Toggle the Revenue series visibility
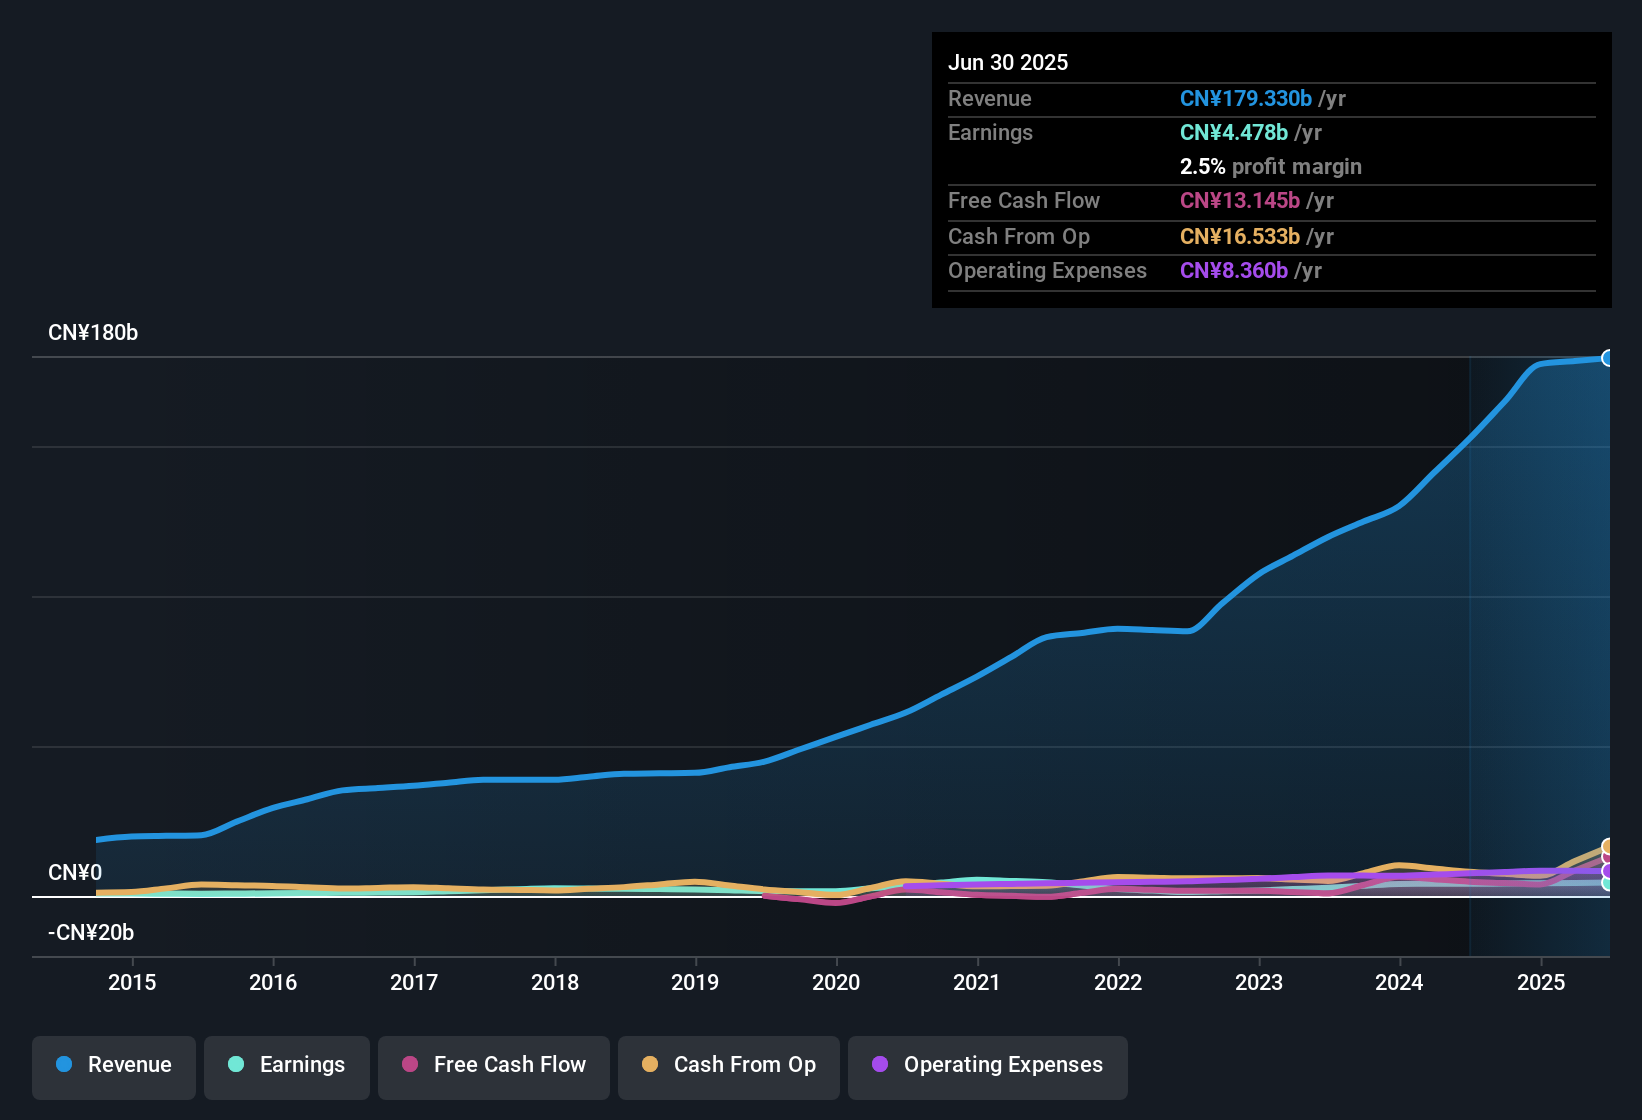This screenshot has height=1120, width=1642. [113, 1065]
